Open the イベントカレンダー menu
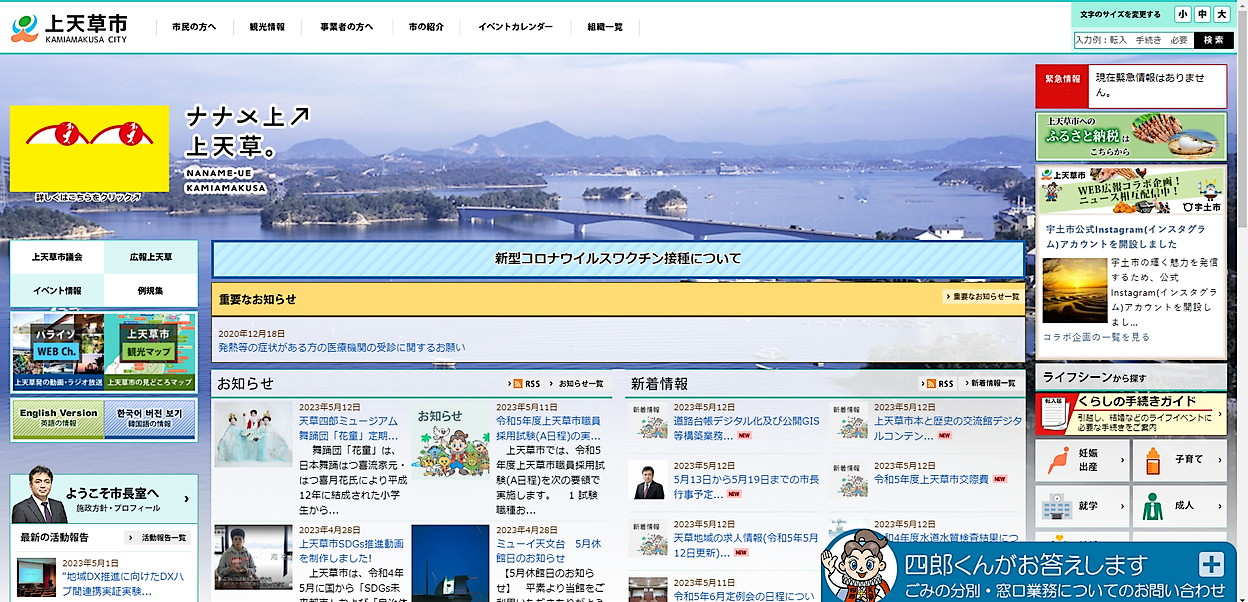The height and width of the screenshot is (602, 1248). click(515, 27)
